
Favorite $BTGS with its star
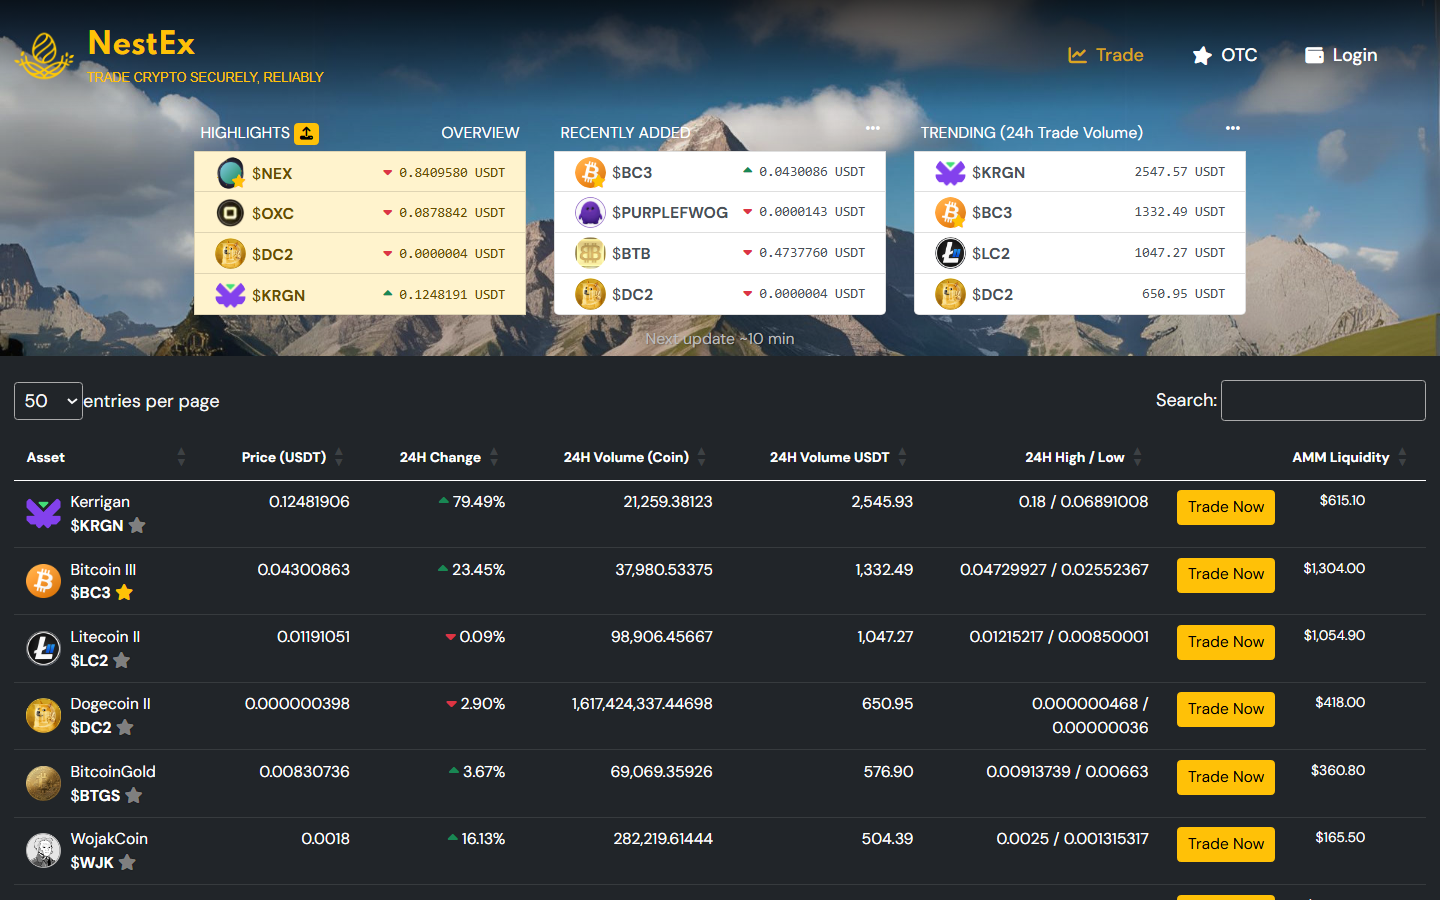point(133,795)
